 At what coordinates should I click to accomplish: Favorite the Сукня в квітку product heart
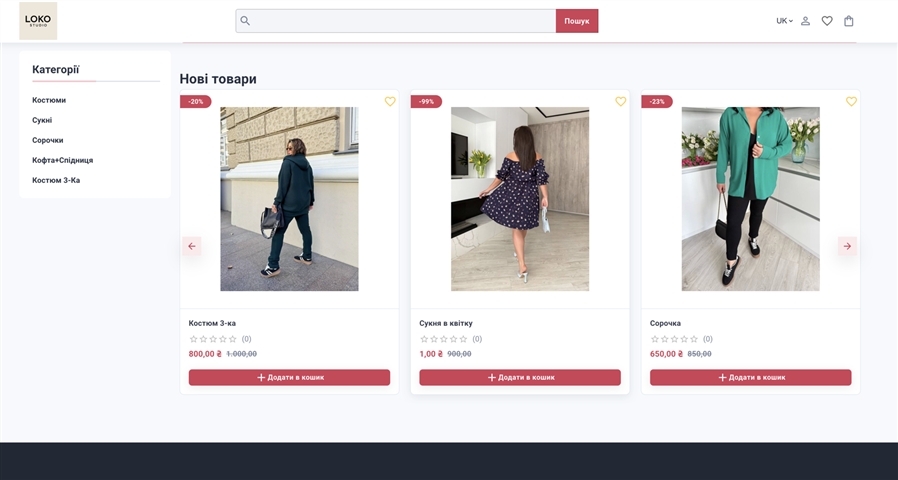620,101
